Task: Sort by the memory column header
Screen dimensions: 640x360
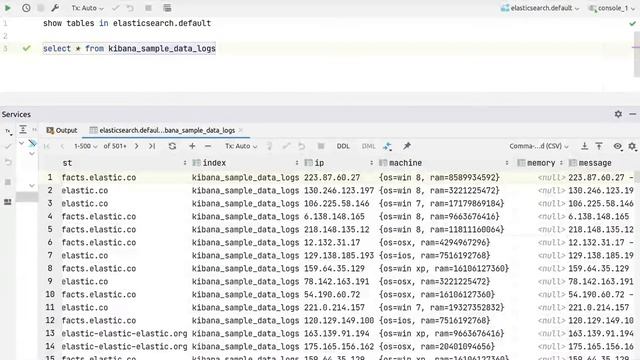Action: pyautogui.click(x=540, y=163)
